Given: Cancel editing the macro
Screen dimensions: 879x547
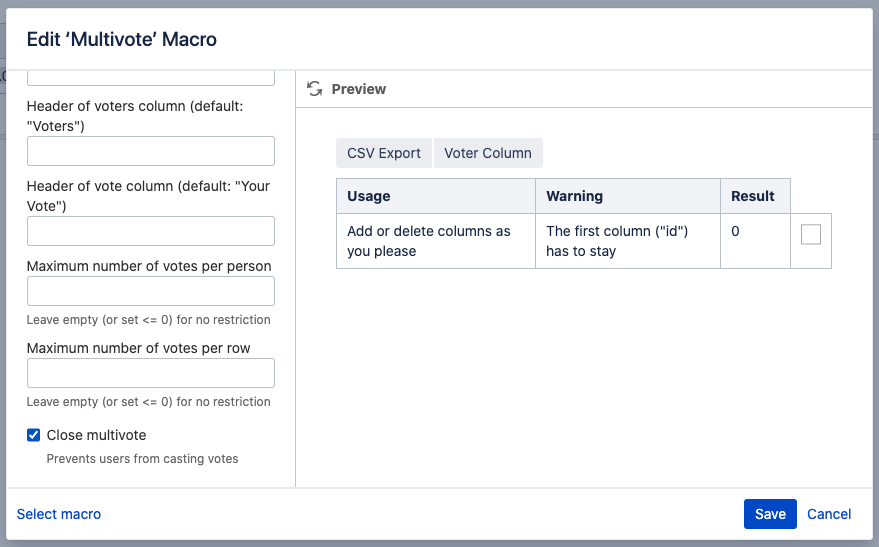Looking at the screenshot, I should (x=829, y=514).
